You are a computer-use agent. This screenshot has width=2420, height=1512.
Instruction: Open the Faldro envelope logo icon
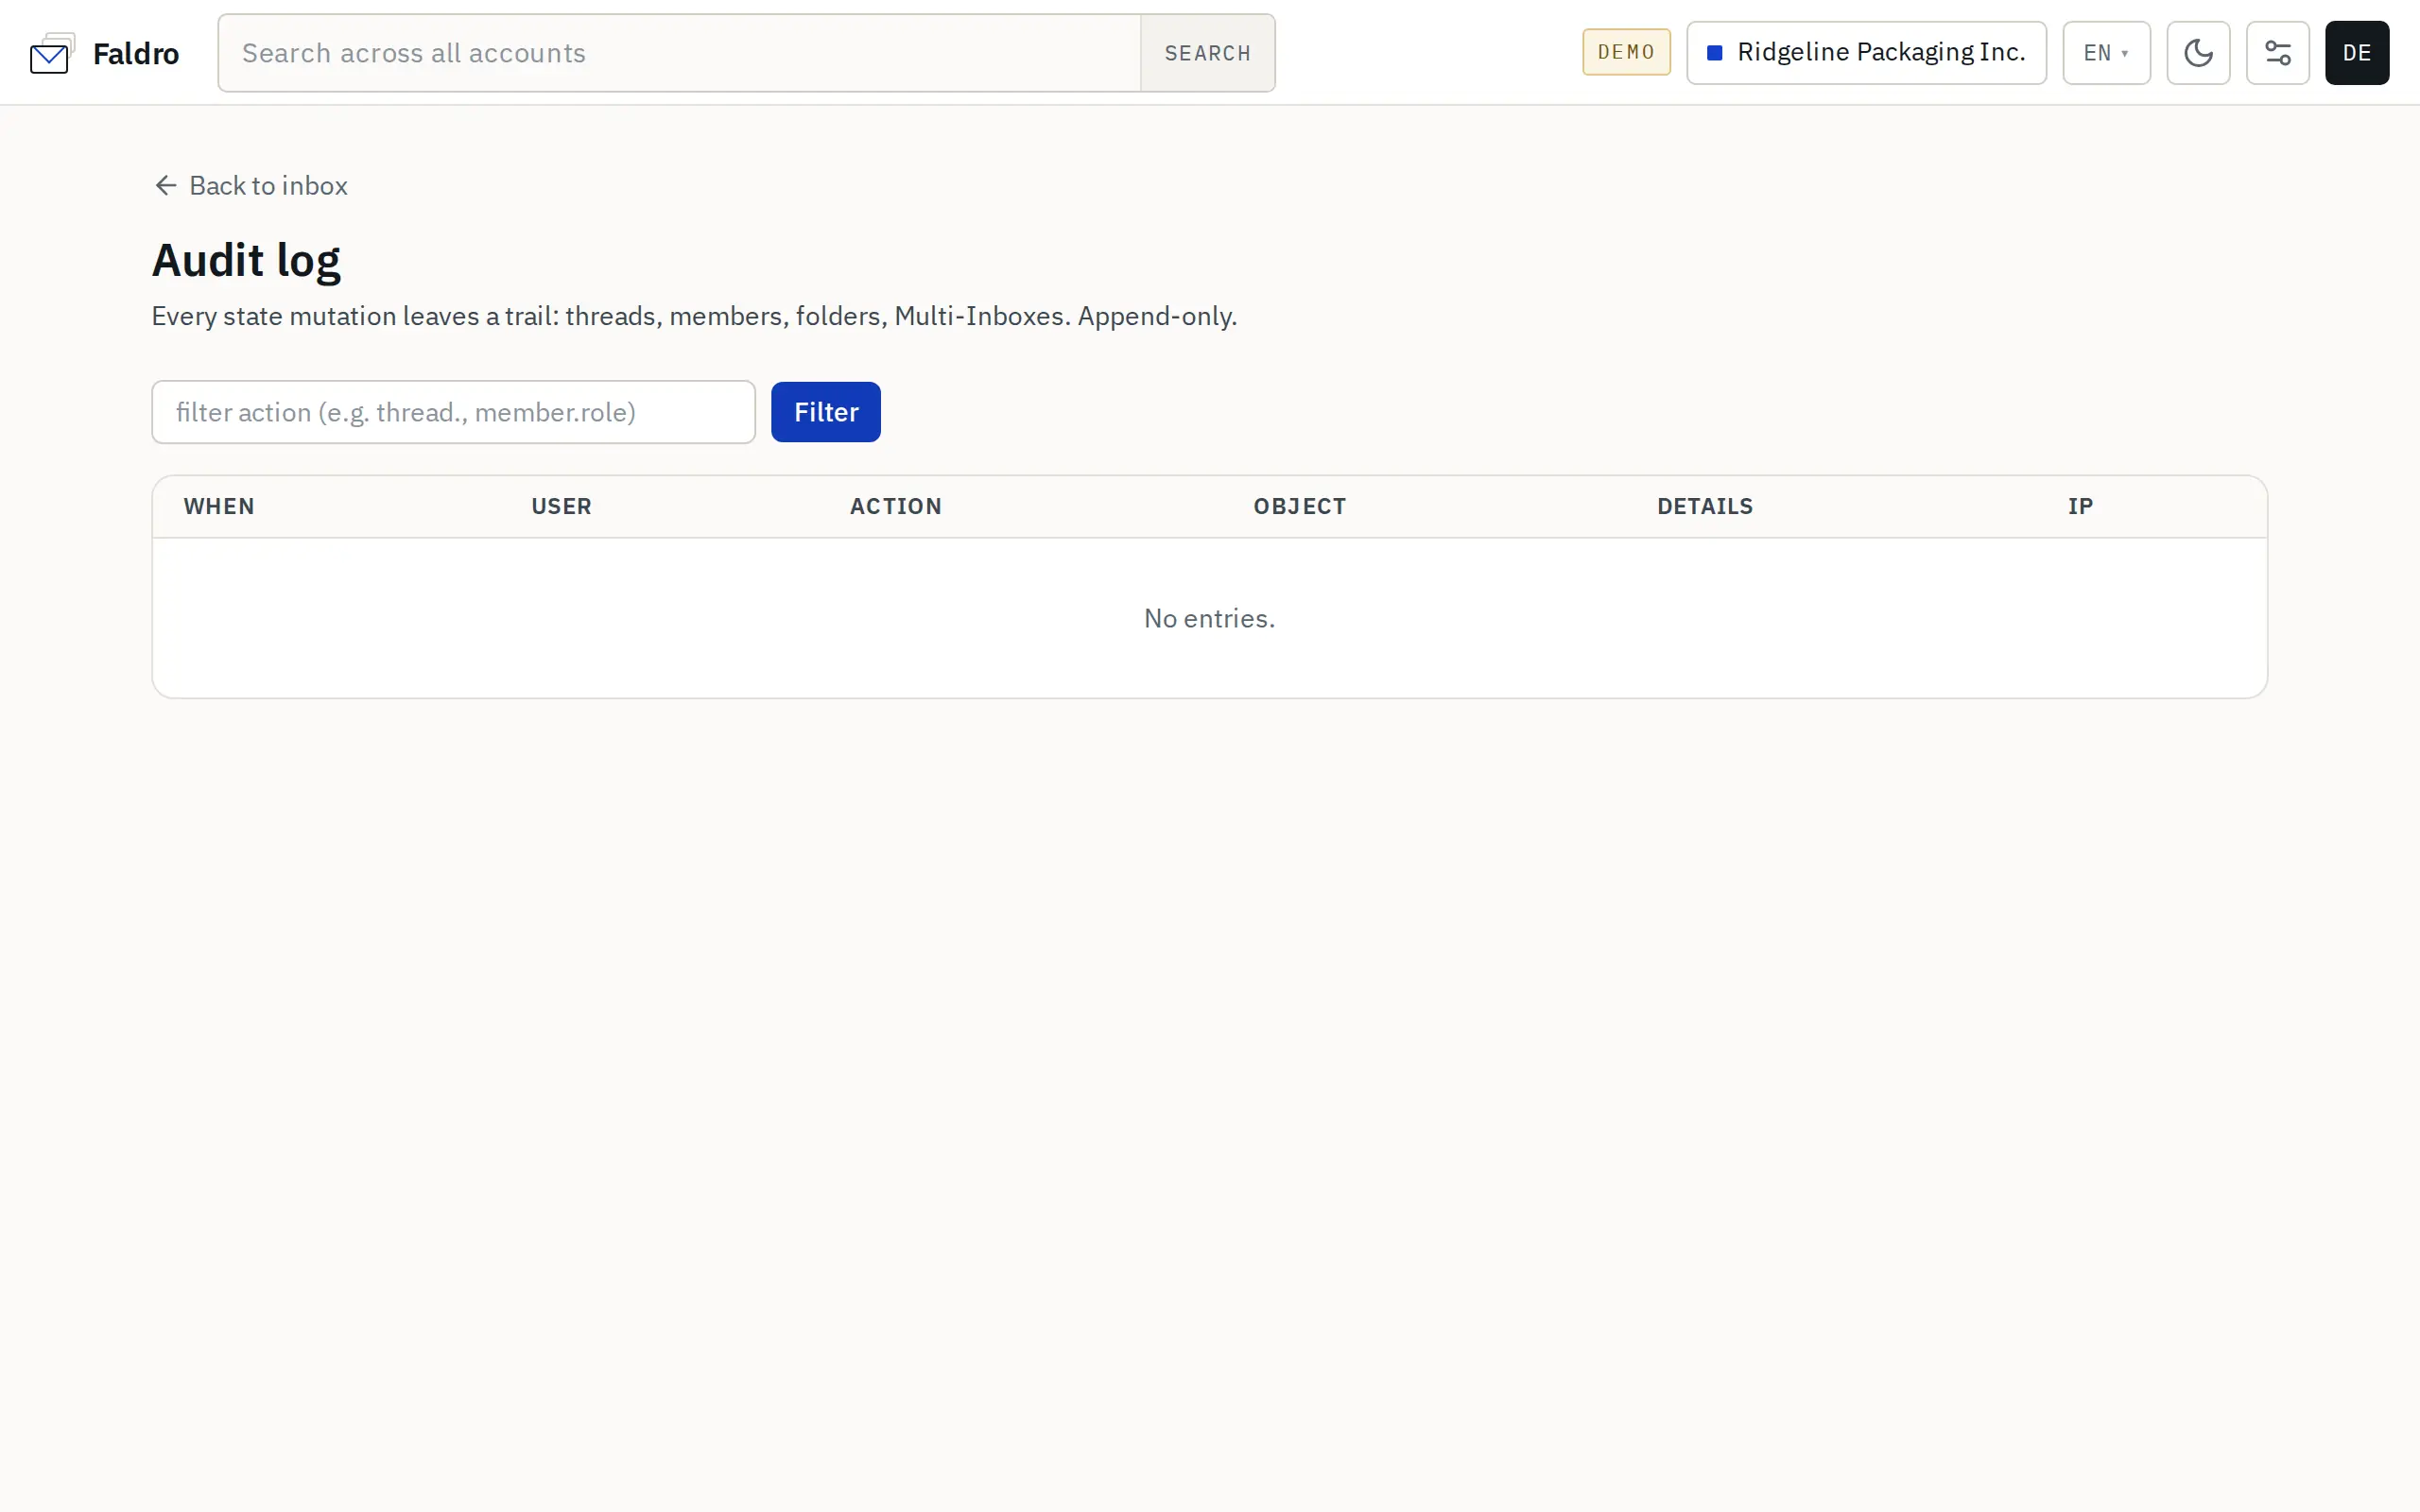click(52, 53)
